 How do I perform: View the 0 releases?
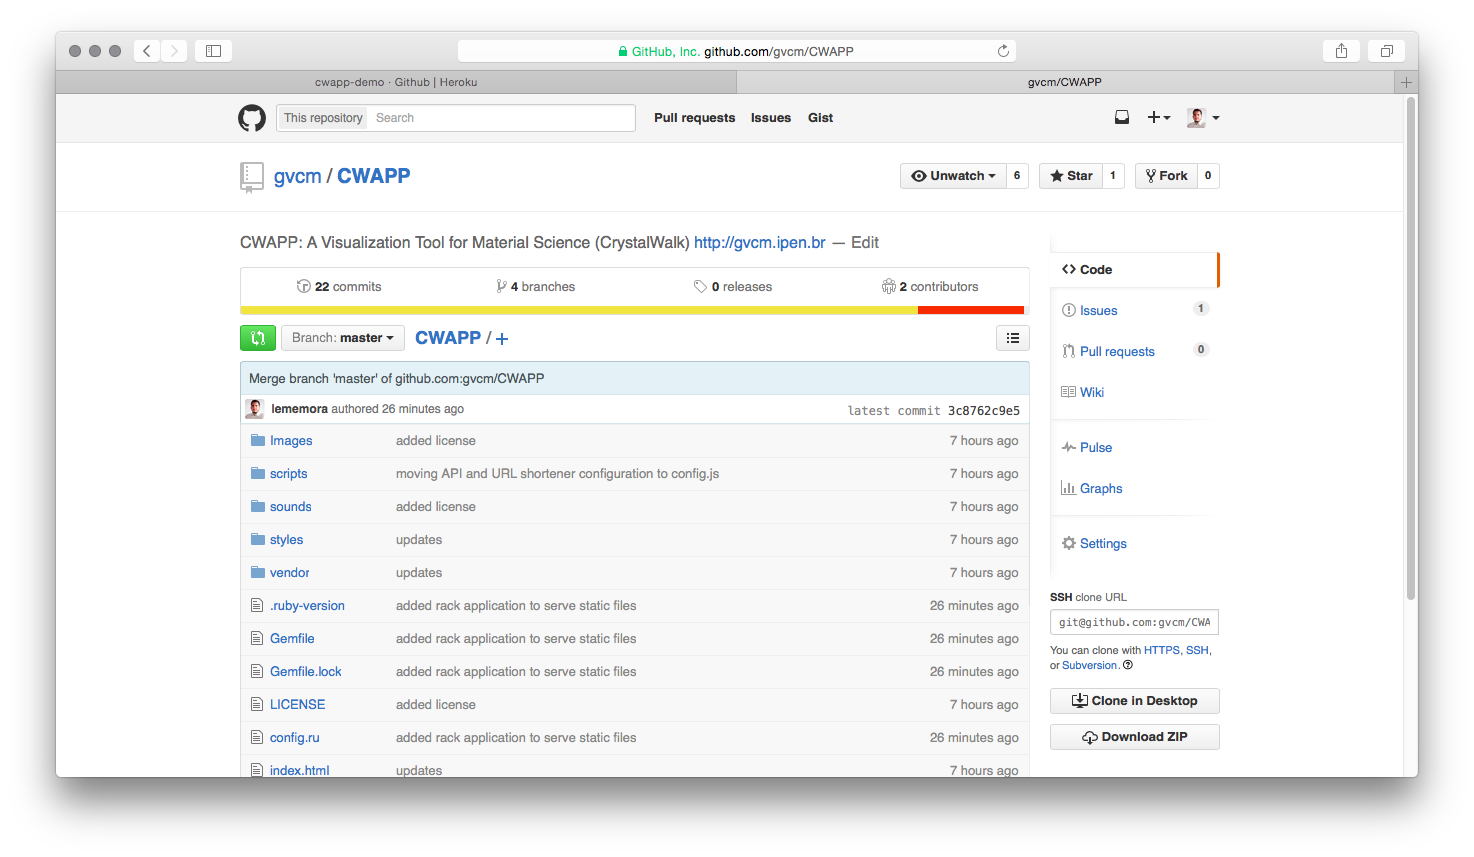(733, 286)
